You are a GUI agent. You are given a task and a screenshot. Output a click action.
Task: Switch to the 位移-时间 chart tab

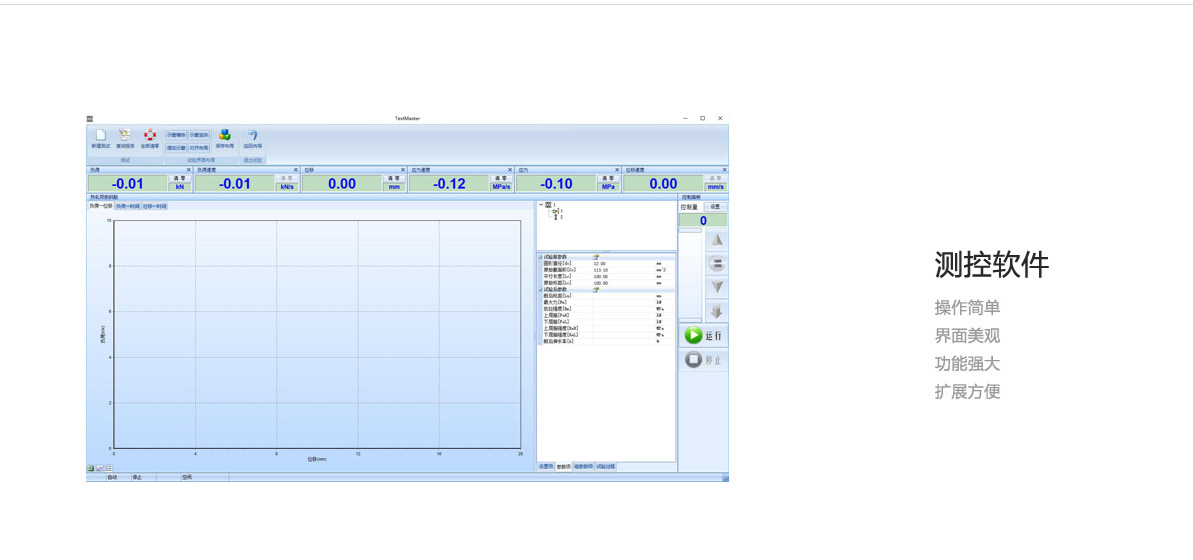[x=154, y=206]
